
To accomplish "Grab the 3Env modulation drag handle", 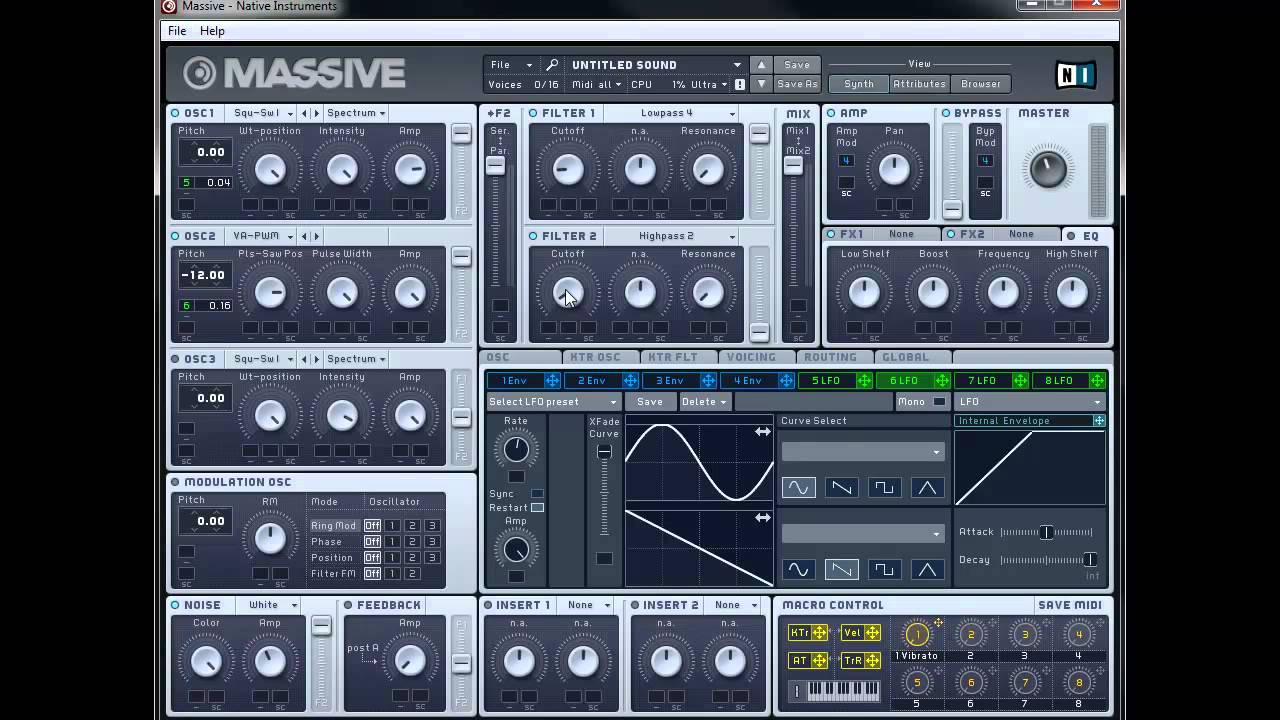I will (x=708, y=381).
